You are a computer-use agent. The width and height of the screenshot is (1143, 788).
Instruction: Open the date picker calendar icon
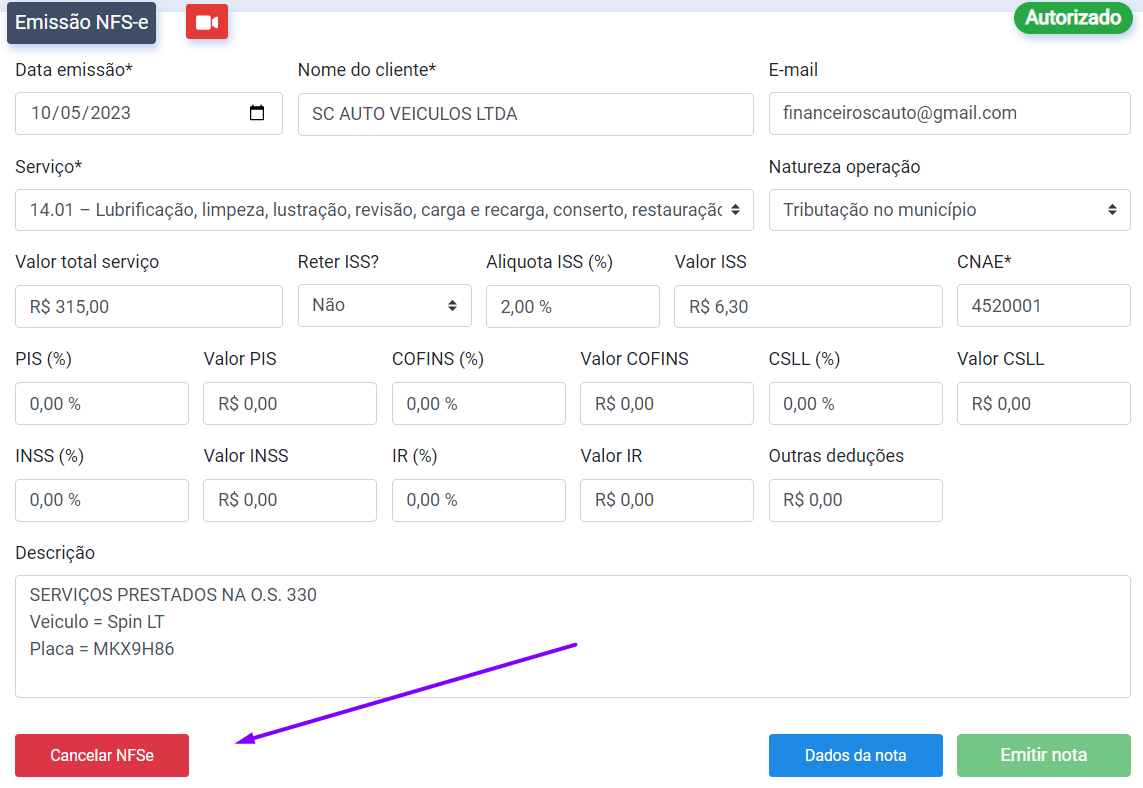tap(257, 113)
